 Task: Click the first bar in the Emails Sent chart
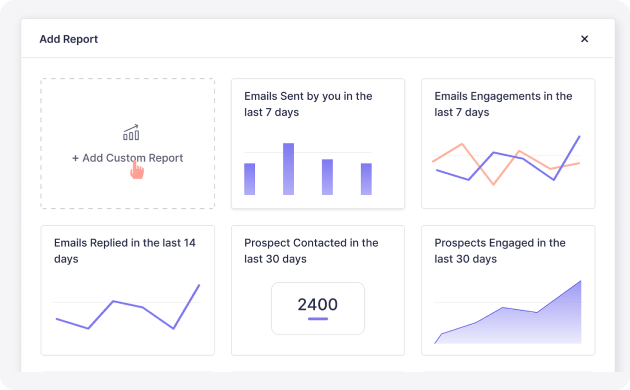point(250,179)
